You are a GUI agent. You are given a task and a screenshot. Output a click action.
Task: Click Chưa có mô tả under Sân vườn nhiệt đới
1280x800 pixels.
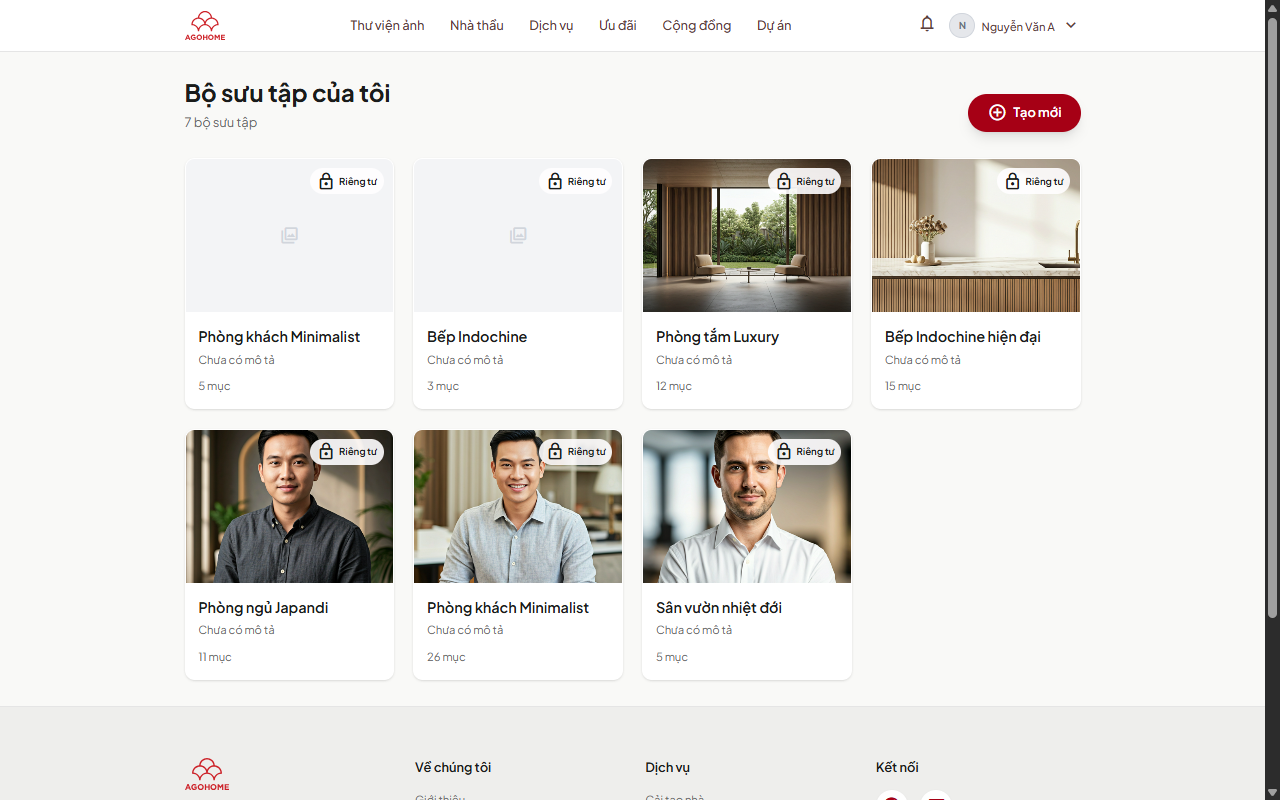click(x=694, y=630)
